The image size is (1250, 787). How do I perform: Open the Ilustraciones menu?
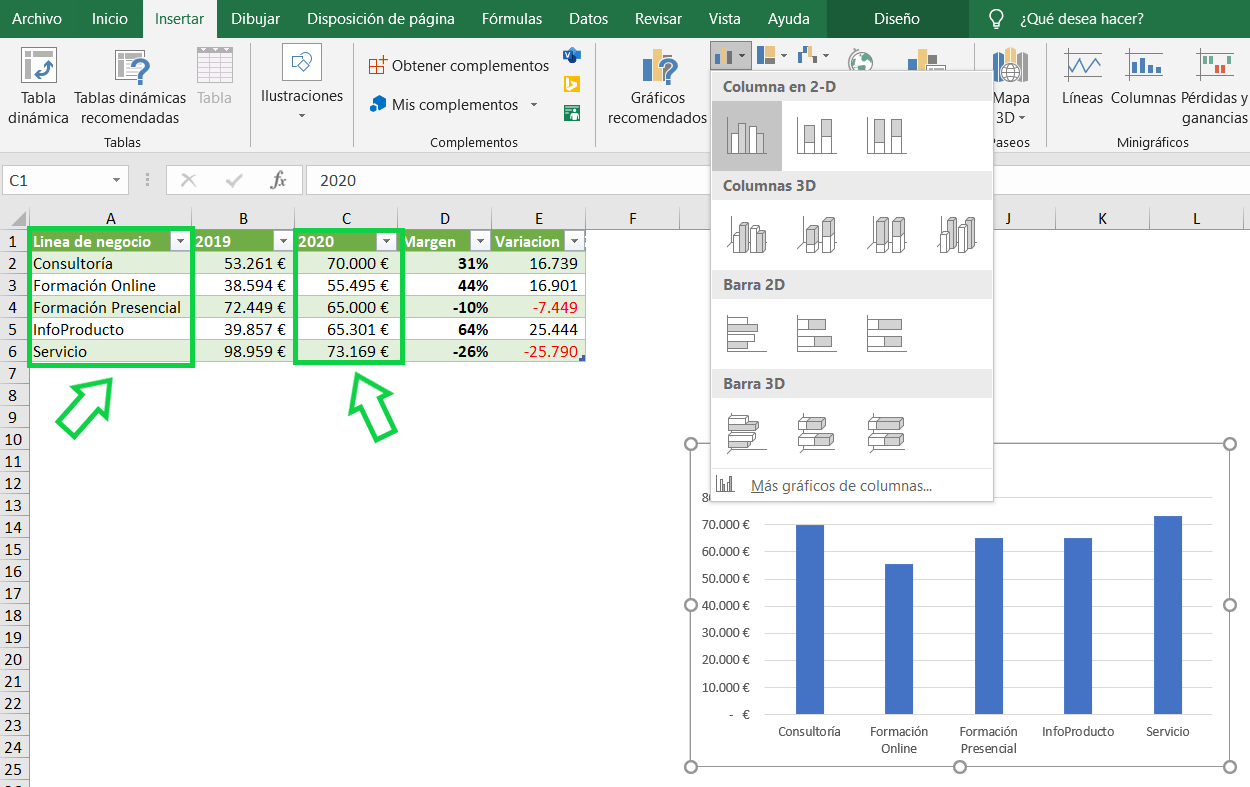pyautogui.click(x=301, y=83)
